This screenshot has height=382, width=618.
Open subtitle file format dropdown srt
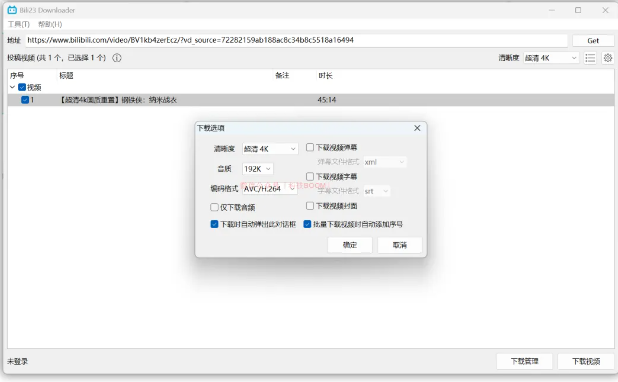[x=377, y=191]
